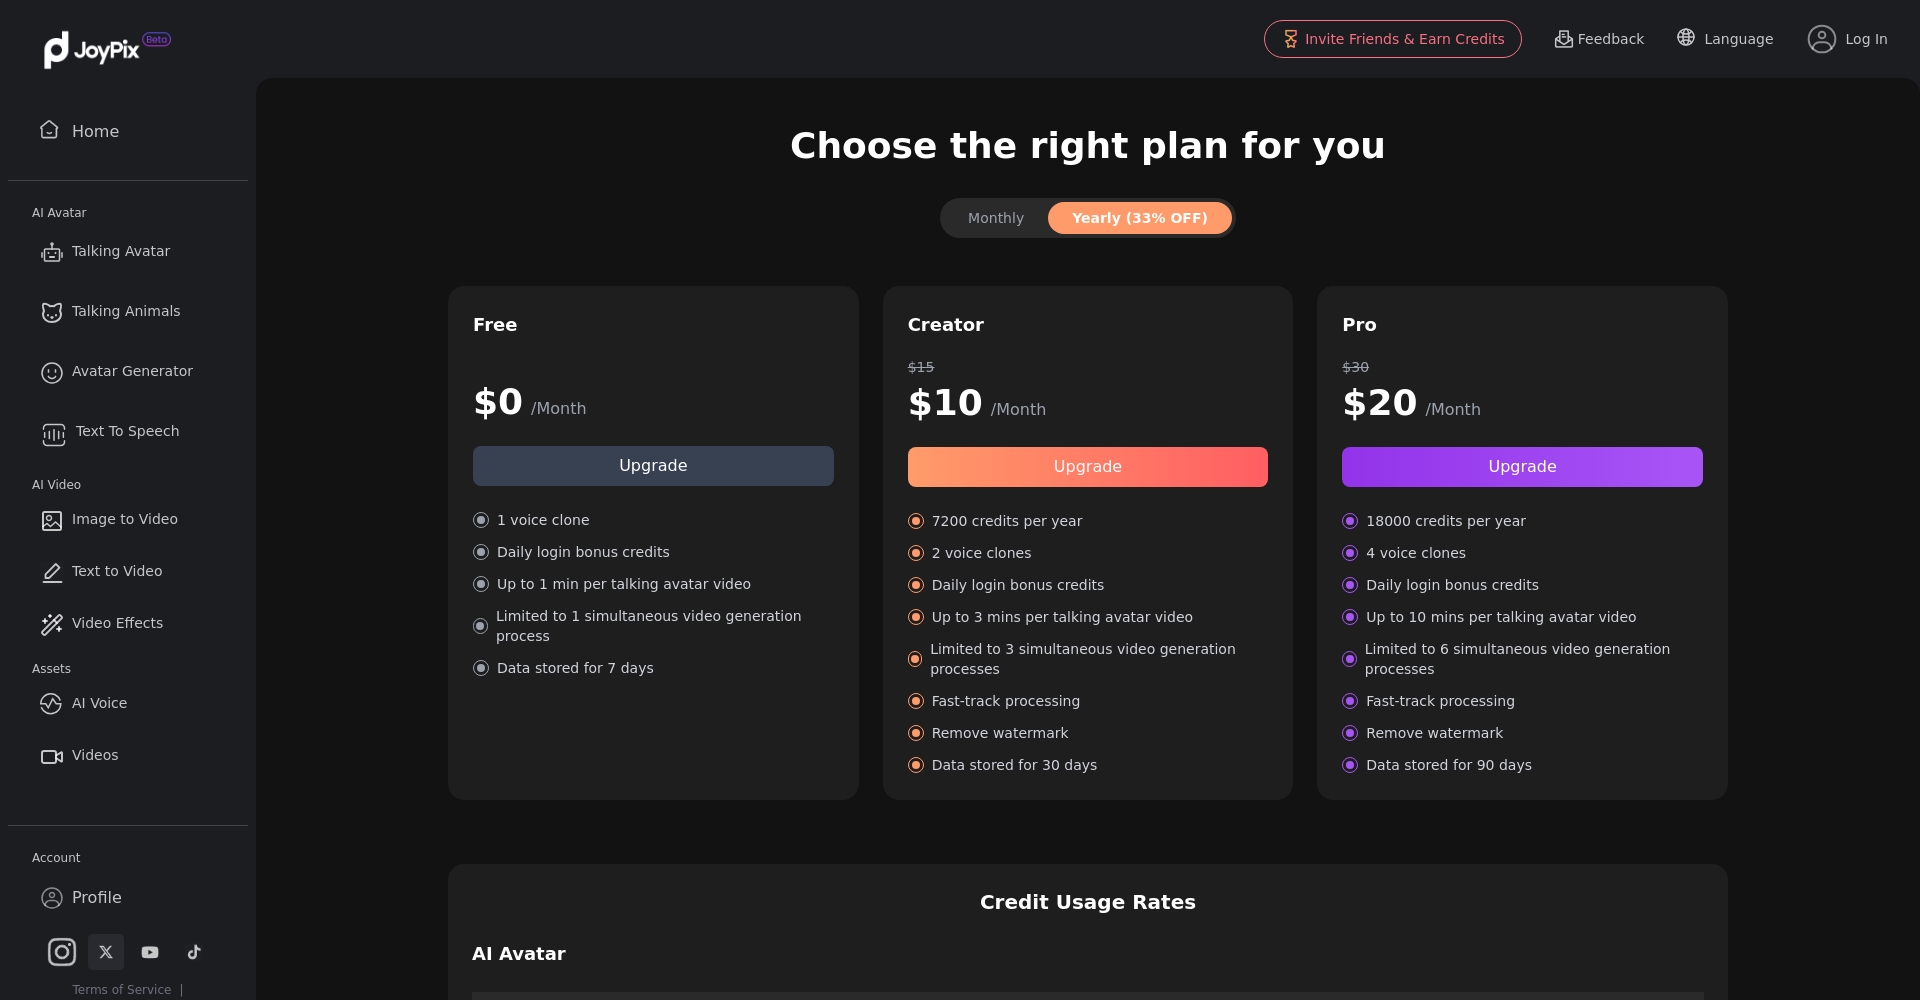Click the Video Effects magic wand icon
The height and width of the screenshot is (1000, 1920).
coord(52,624)
